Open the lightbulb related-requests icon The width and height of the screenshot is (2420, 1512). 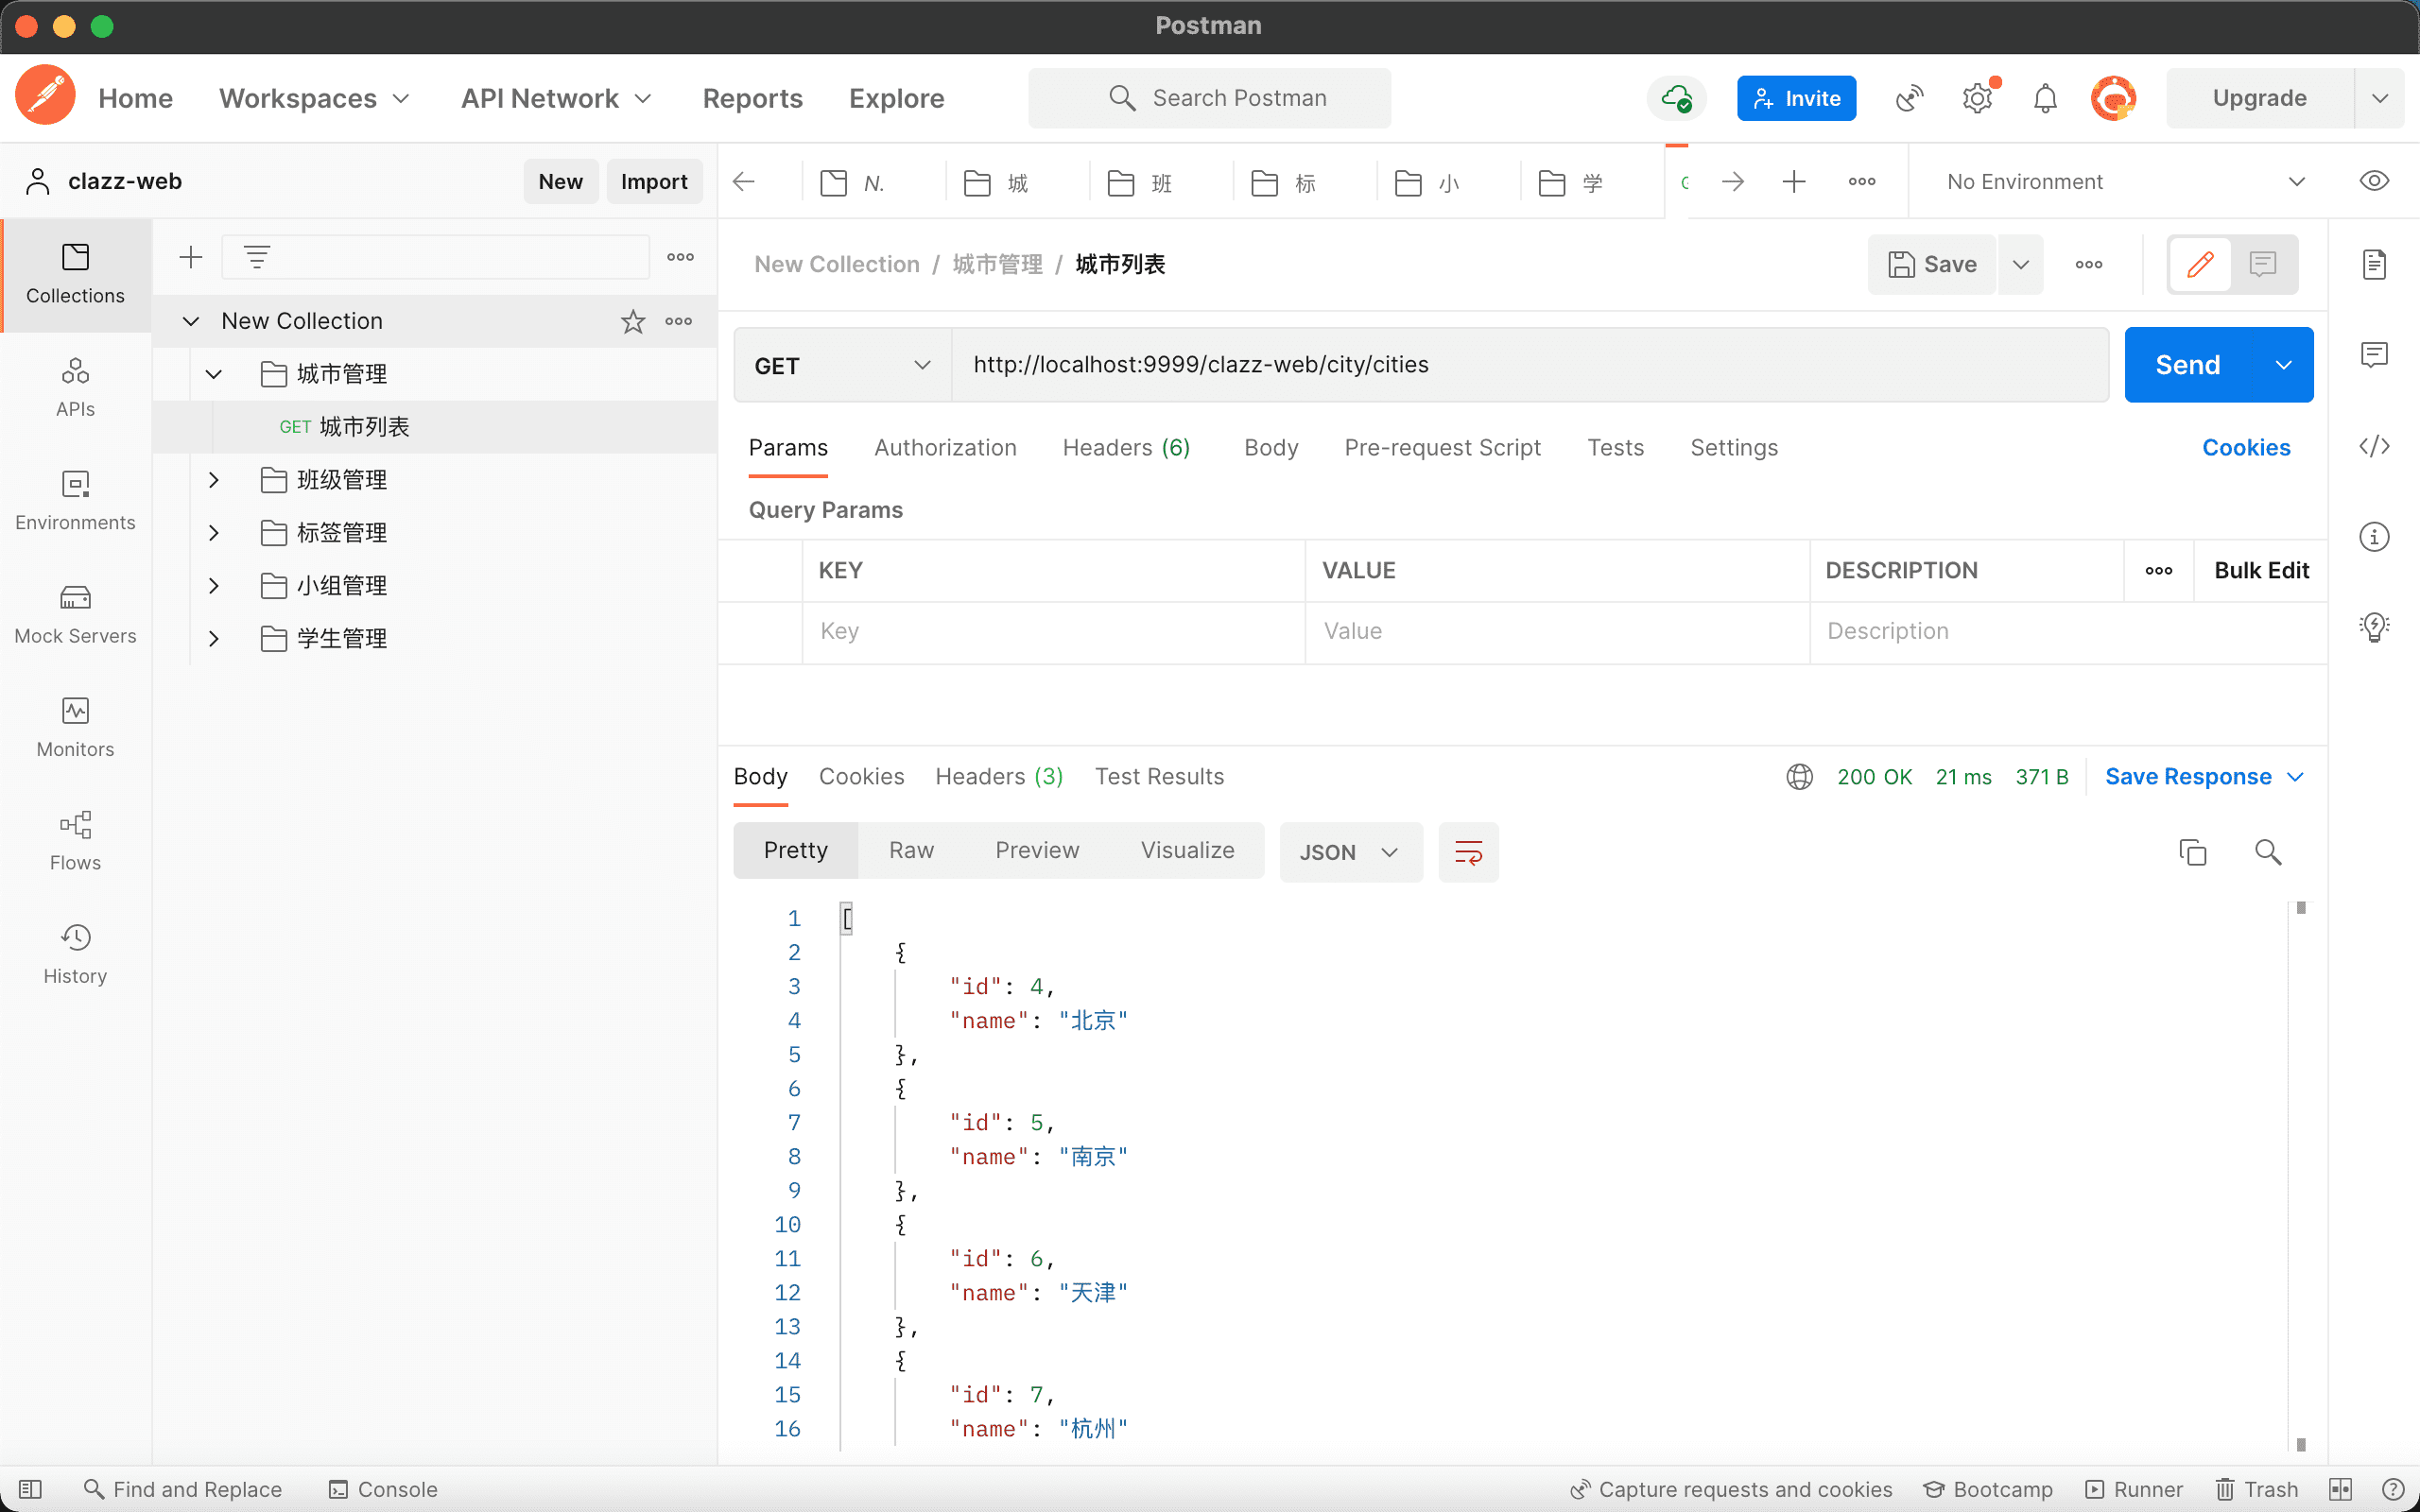(2374, 627)
